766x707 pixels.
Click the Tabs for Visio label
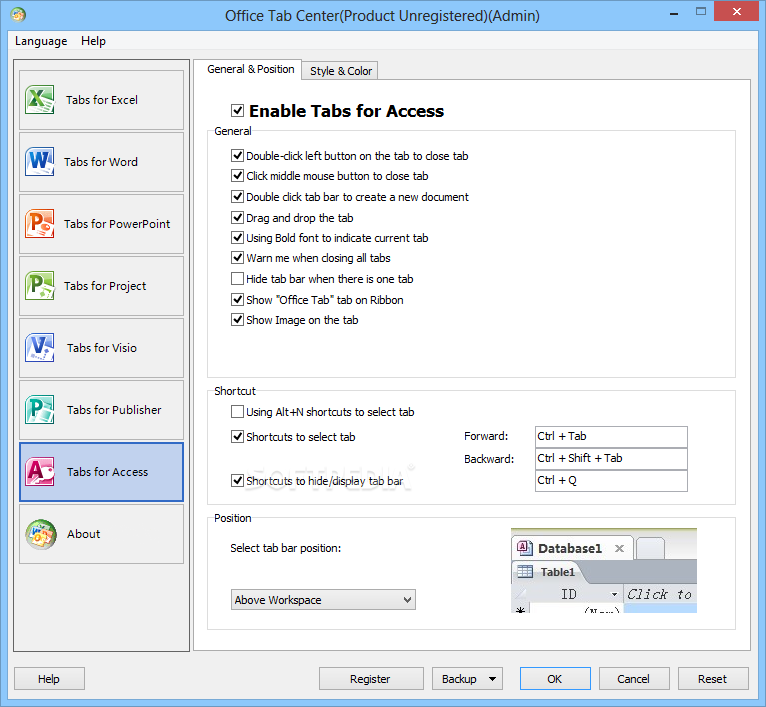[102, 348]
